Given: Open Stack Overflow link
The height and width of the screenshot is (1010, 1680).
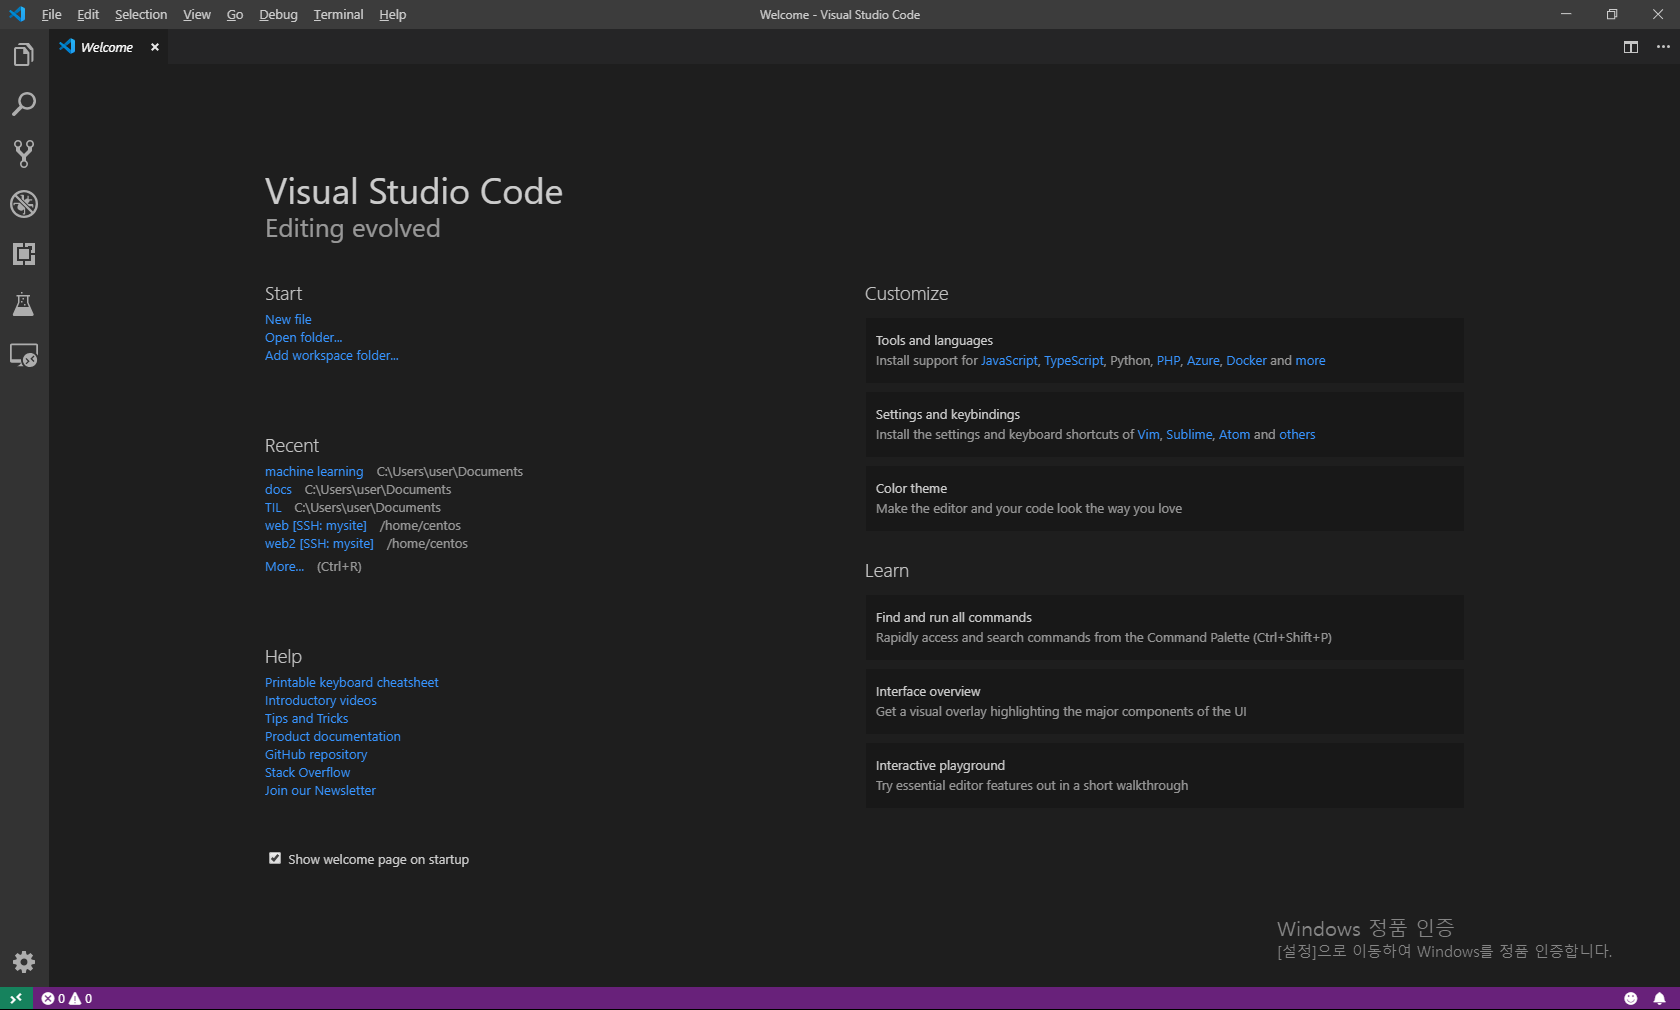Looking at the screenshot, I should (308, 772).
